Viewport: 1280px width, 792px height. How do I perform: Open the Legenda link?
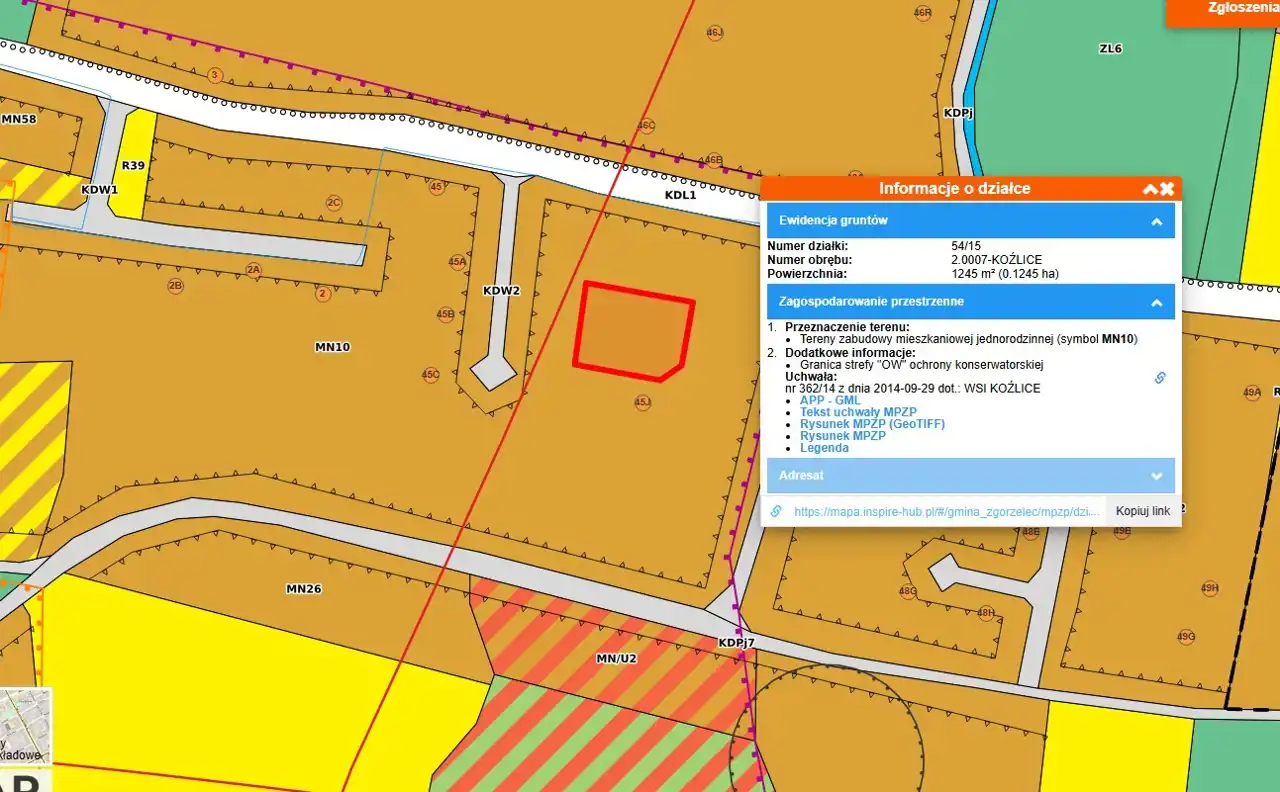pos(824,448)
